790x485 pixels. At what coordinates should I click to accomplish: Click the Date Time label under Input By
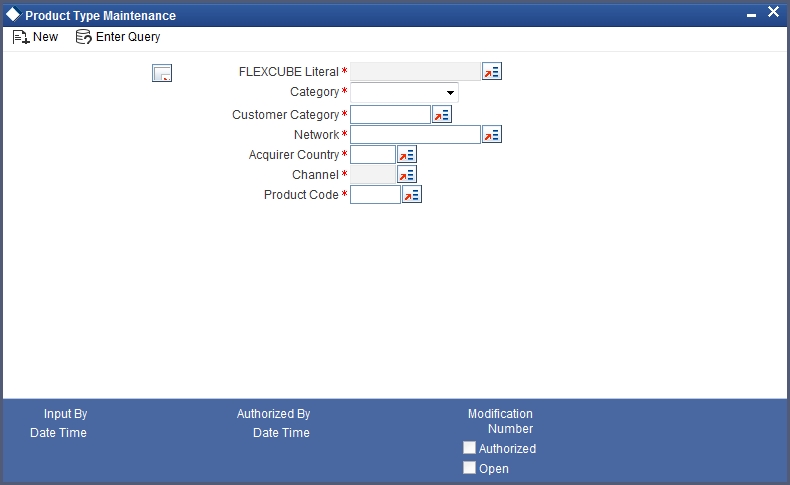[58, 433]
